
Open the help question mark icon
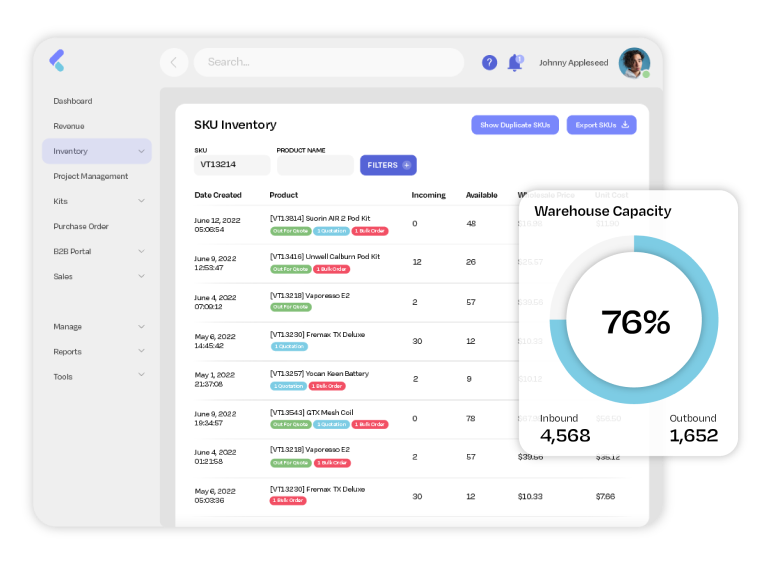click(x=489, y=62)
